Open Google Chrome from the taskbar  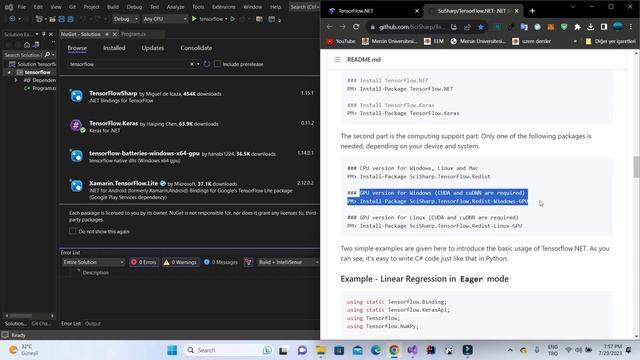(x=394, y=350)
